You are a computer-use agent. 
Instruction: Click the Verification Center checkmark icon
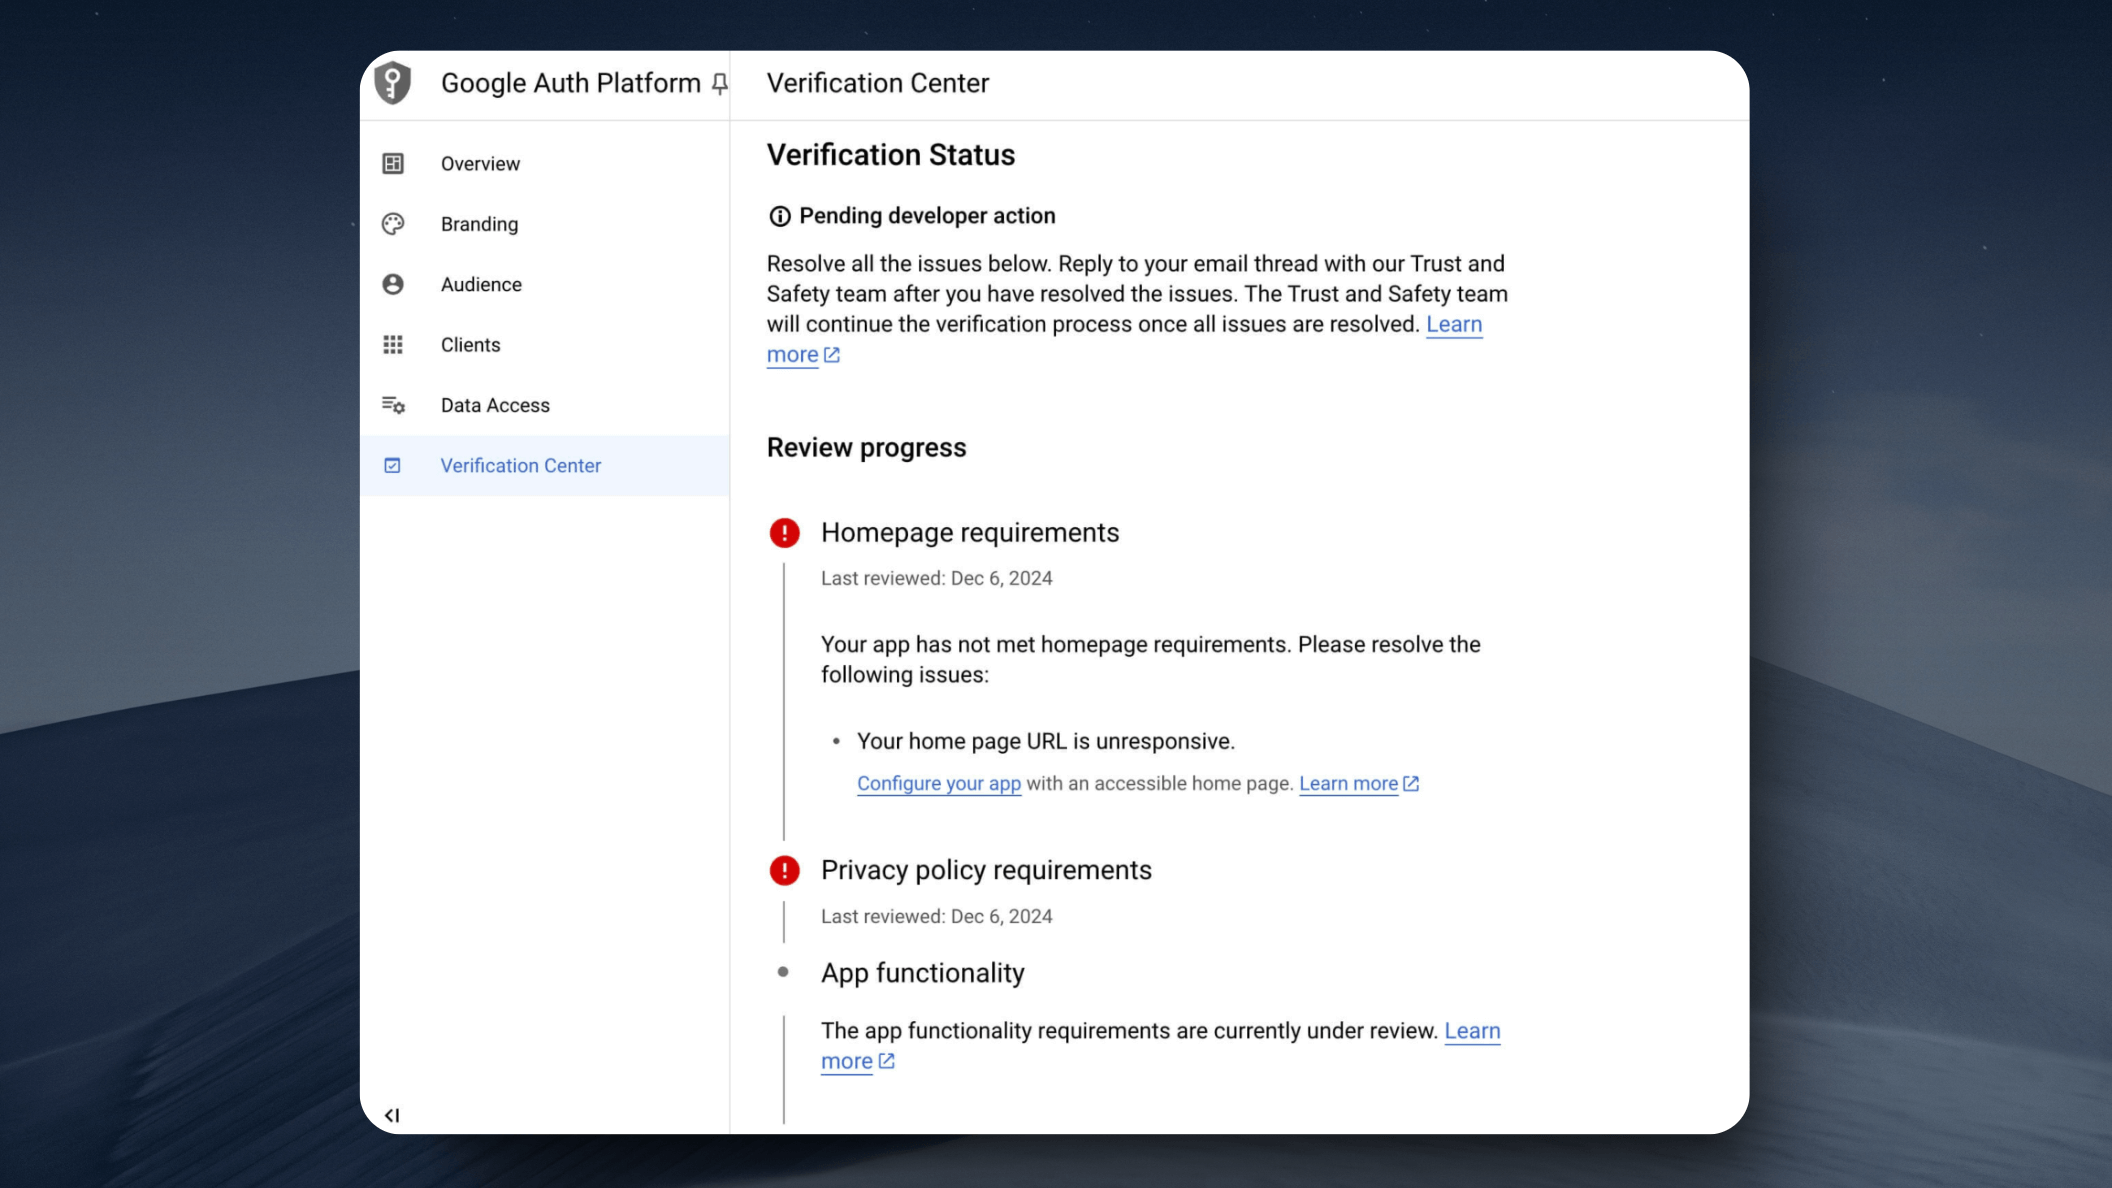click(x=393, y=465)
